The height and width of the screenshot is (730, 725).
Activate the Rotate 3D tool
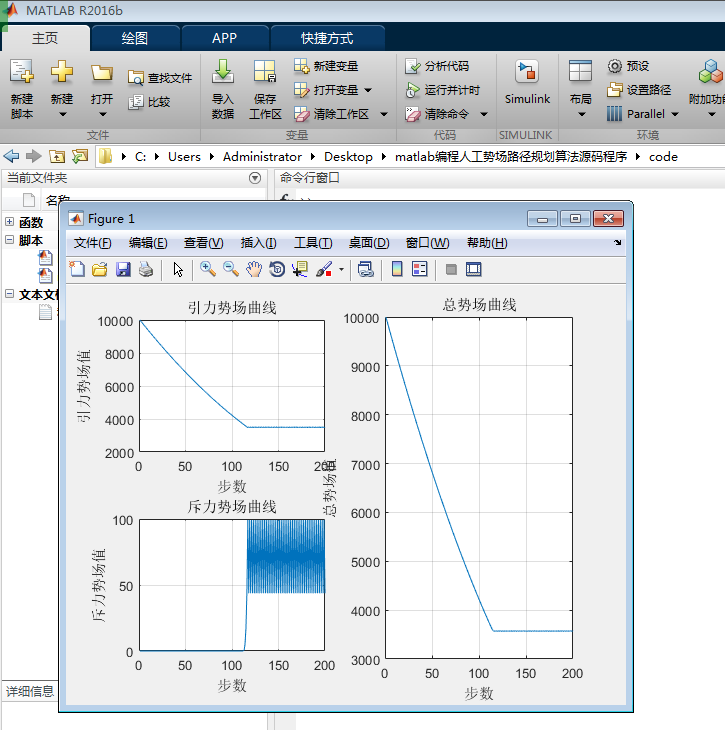point(277,269)
